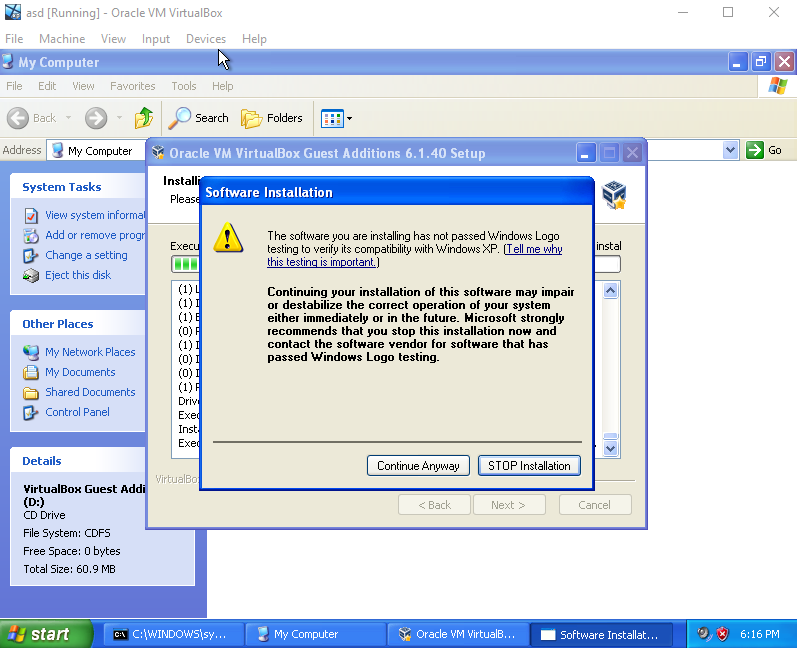Click the installation log scrollbar down arrow
This screenshot has height=648, width=797.
point(611,449)
